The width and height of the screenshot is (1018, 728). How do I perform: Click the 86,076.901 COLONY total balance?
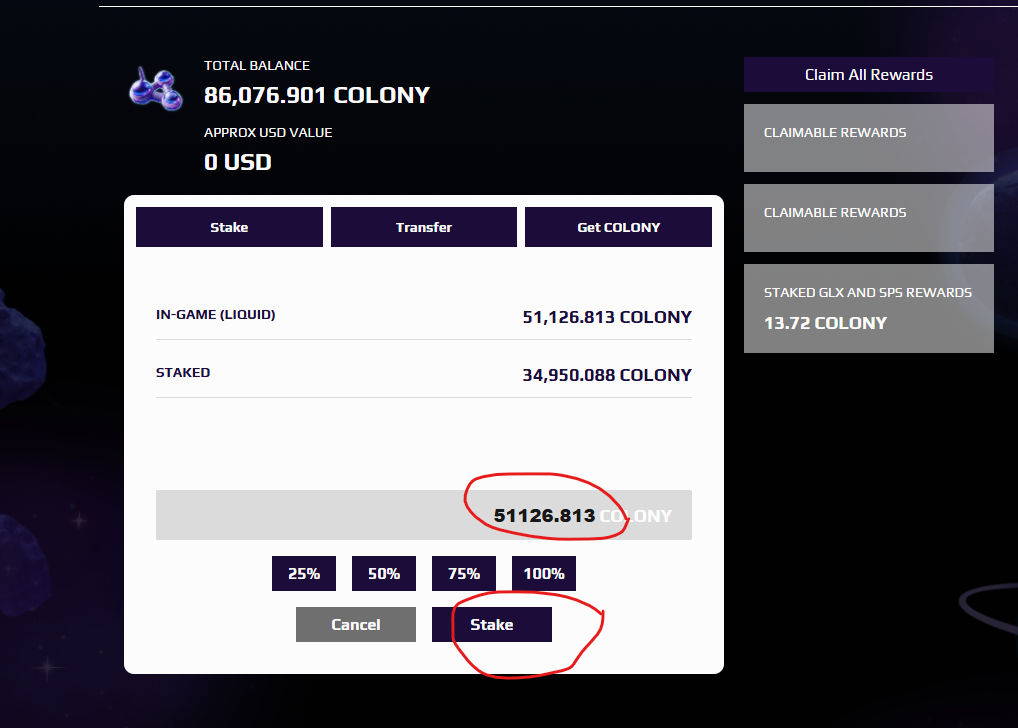pyautogui.click(x=317, y=95)
